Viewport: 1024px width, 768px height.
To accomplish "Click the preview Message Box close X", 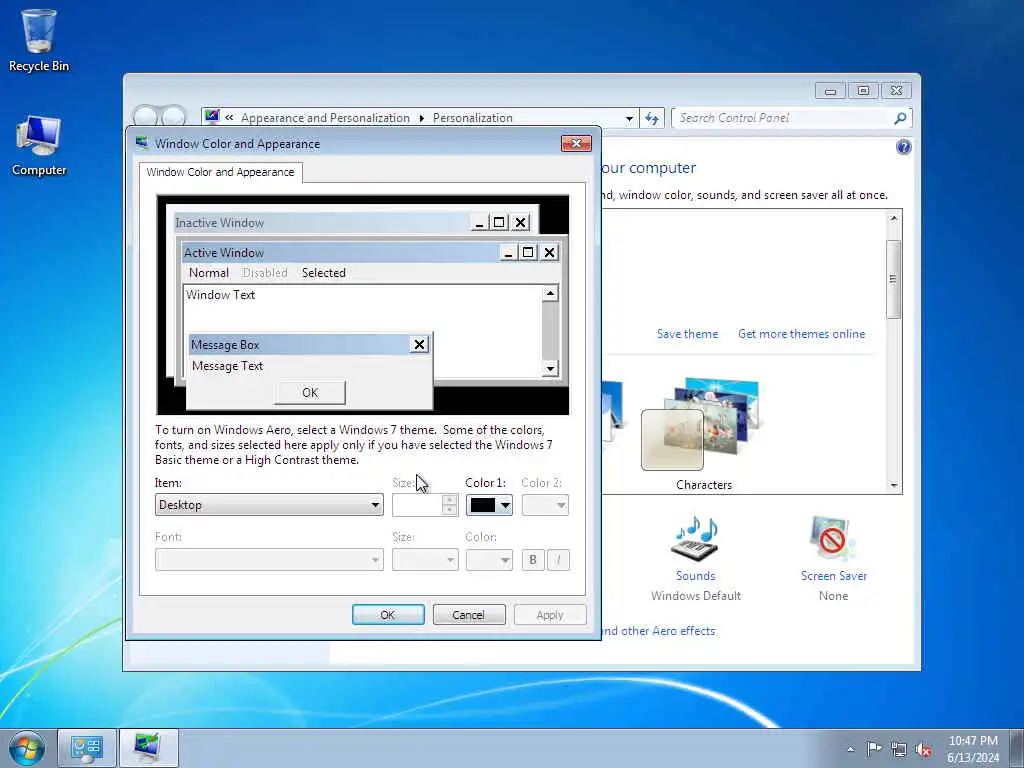I will (419, 344).
